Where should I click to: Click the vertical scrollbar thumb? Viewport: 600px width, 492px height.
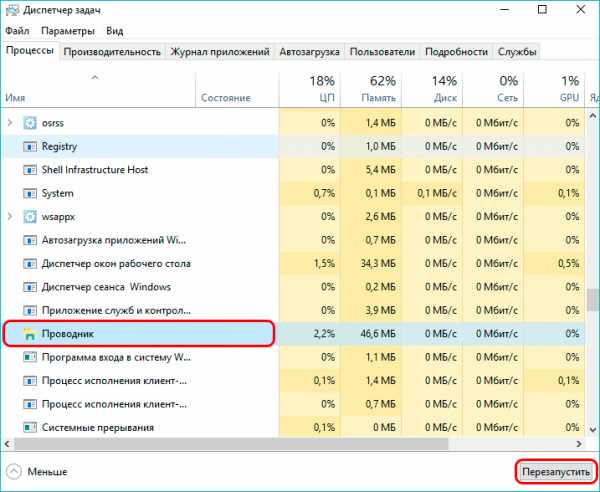[593, 300]
